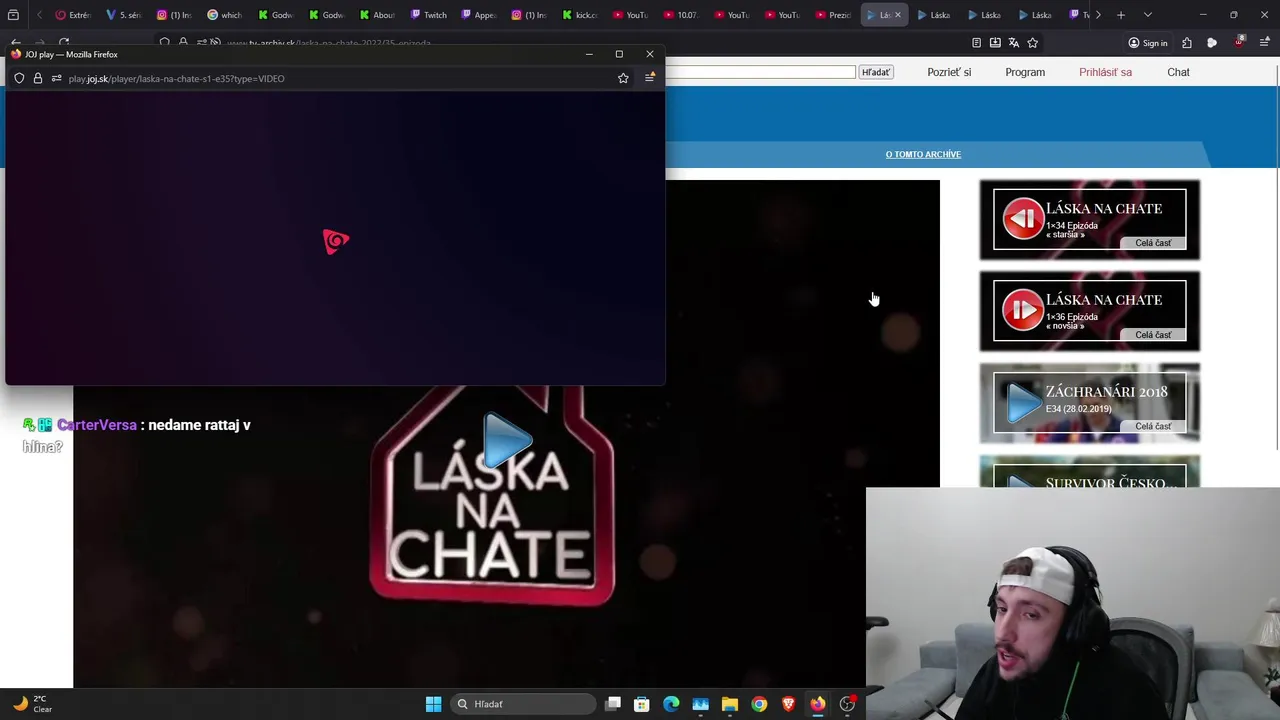The width and height of the screenshot is (1280, 720).
Task: Open the weather widget showing 2°C Clear
Action: point(32,704)
